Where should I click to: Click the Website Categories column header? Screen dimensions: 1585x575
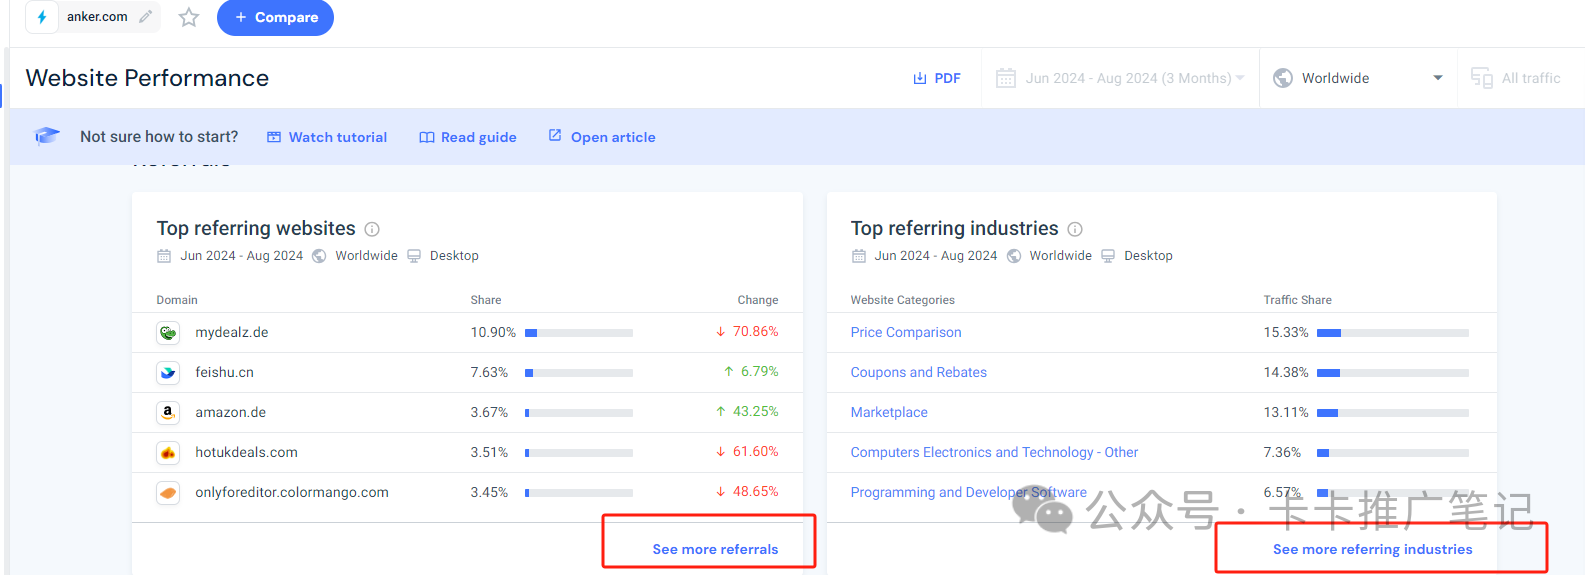(x=902, y=300)
